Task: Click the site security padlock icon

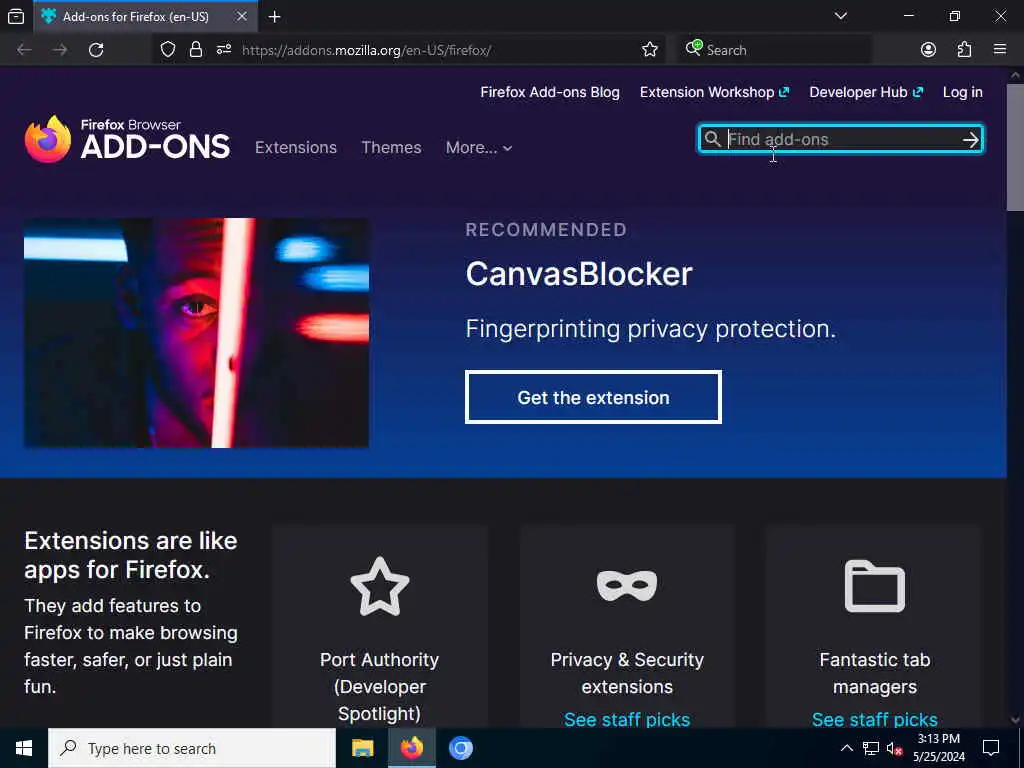Action: tap(195, 50)
